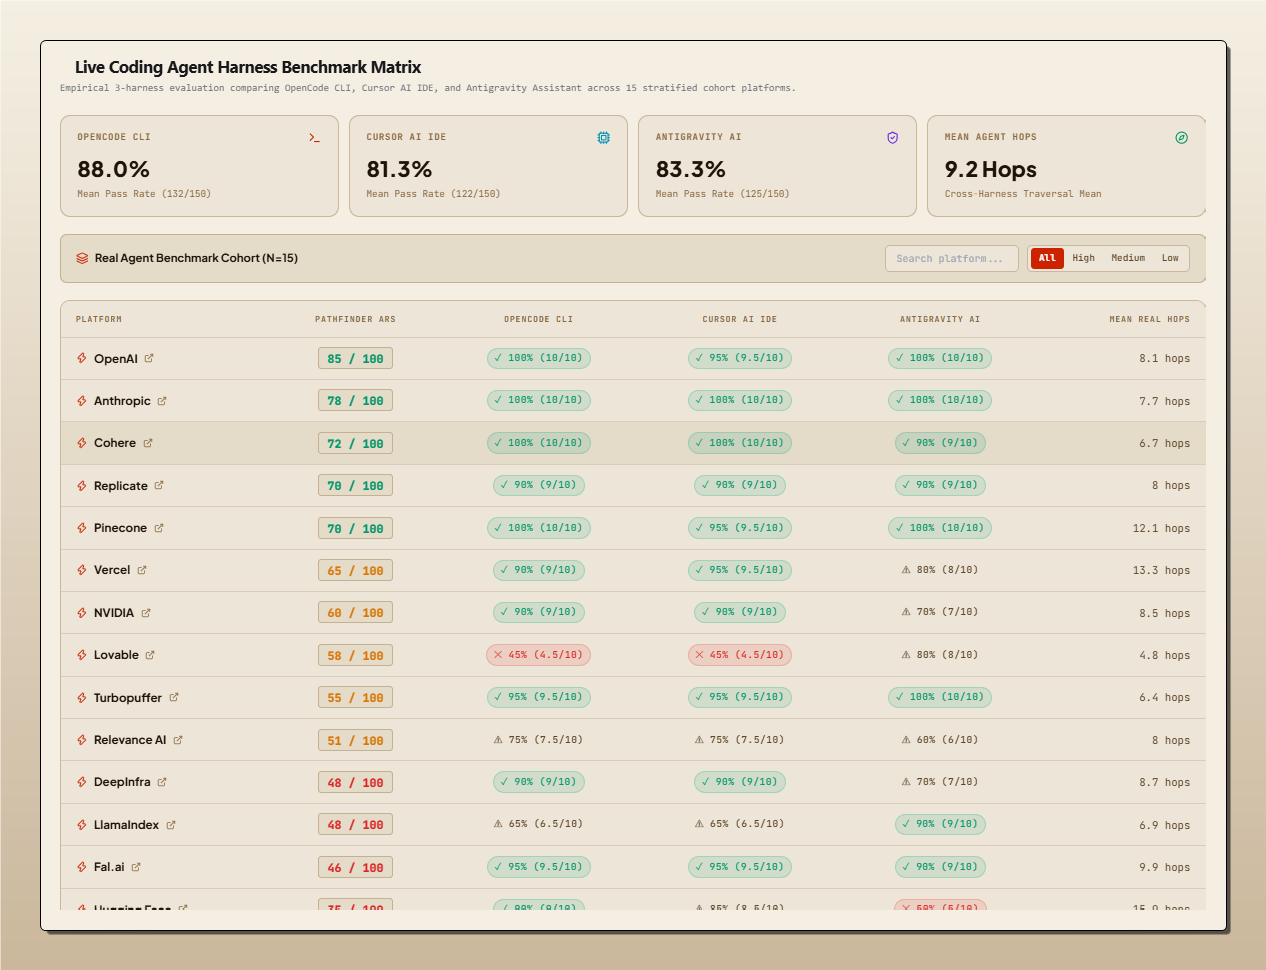Select the Medium filter tab

pyautogui.click(x=1128, y=258)
